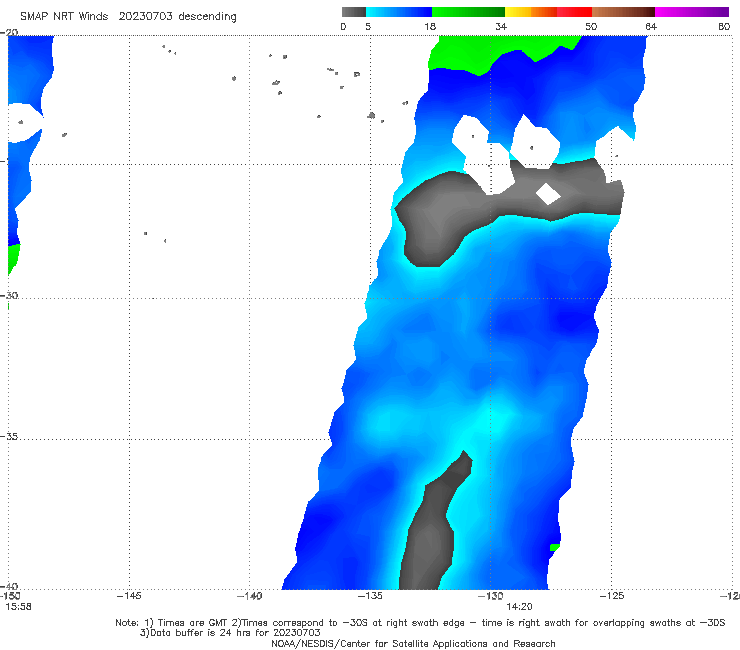Click the swath time '15:58'

[x=18, y=607]
